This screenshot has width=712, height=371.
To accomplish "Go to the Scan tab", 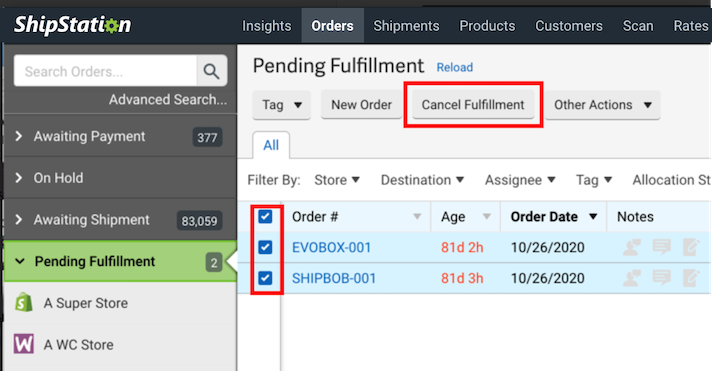I will tap(638, 26).
